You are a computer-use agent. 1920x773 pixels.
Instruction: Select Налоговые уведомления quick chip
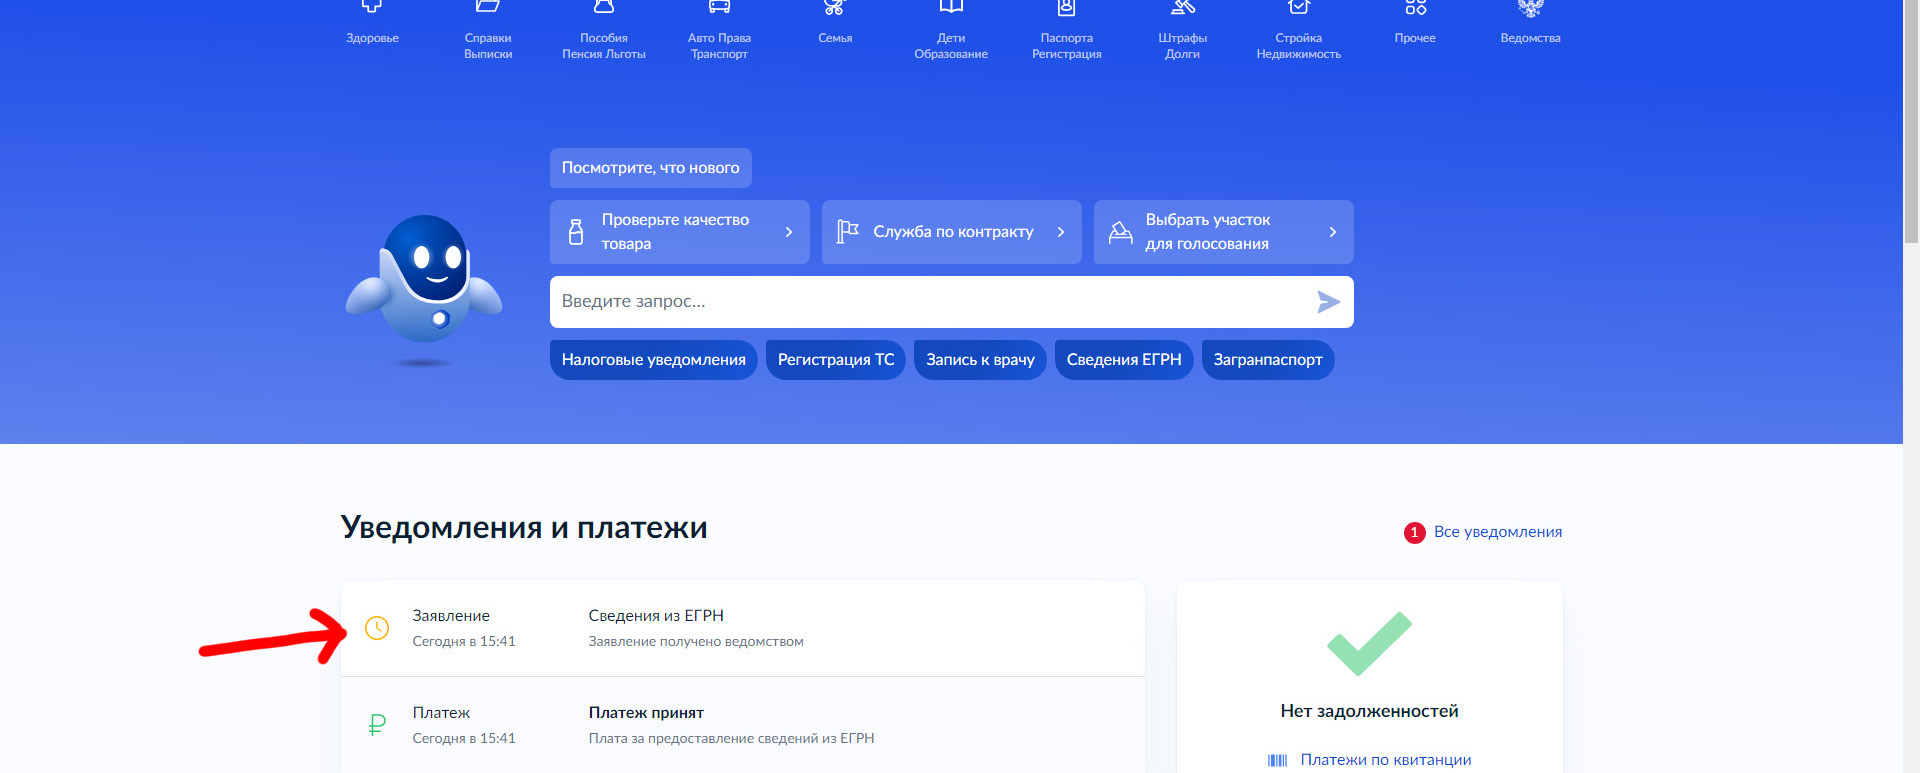654,360
